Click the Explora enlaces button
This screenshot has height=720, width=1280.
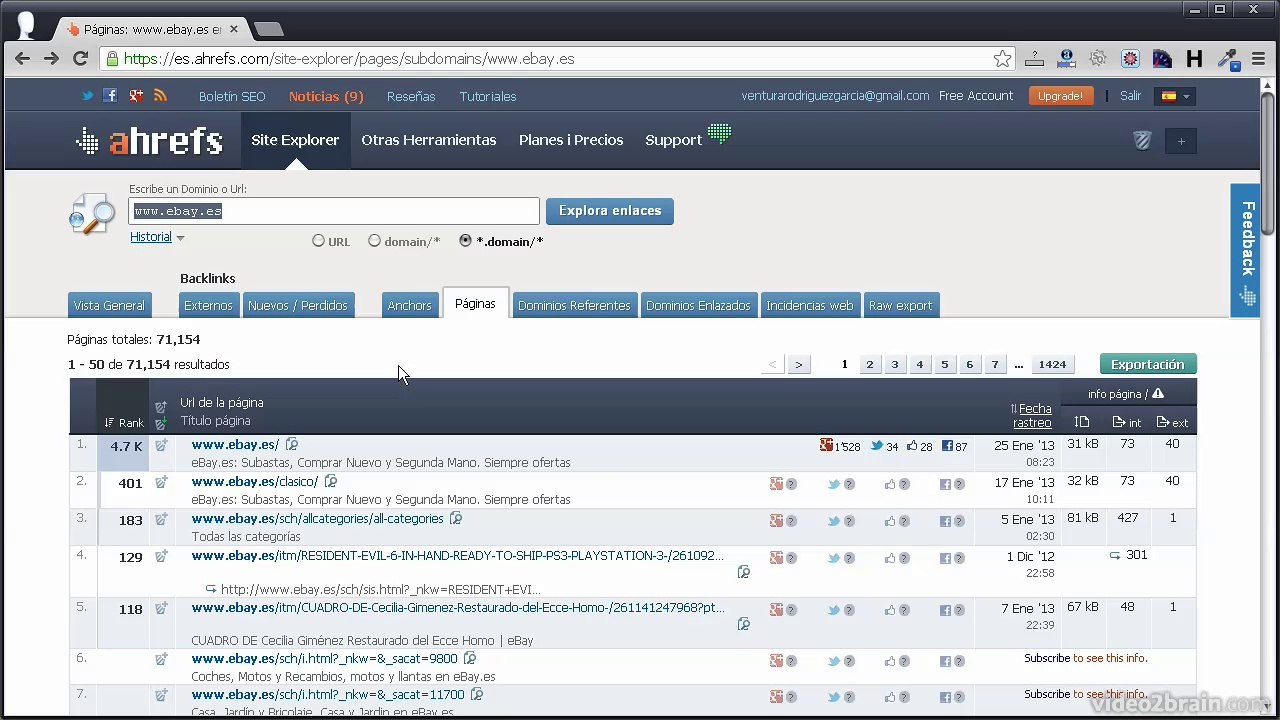tap(610, 211)
